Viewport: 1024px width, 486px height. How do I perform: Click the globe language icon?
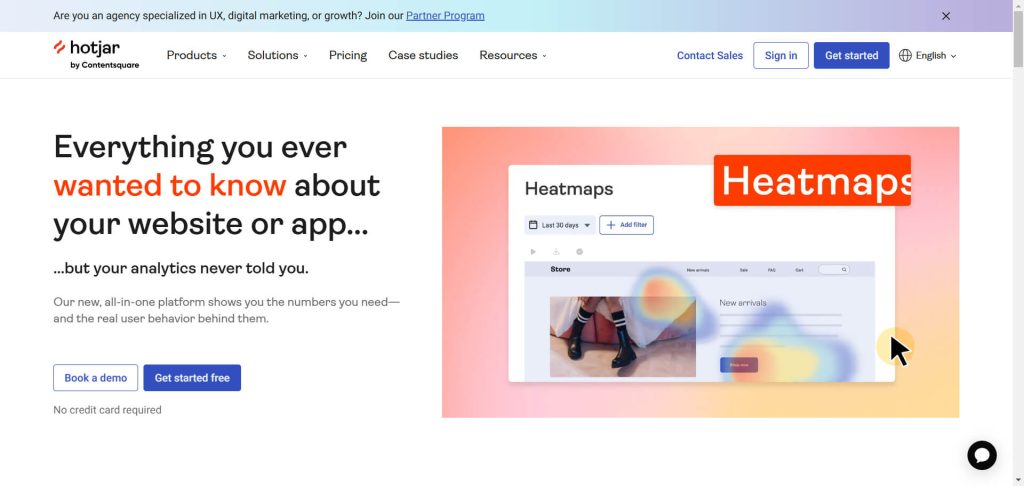click(x=905, y=56)
